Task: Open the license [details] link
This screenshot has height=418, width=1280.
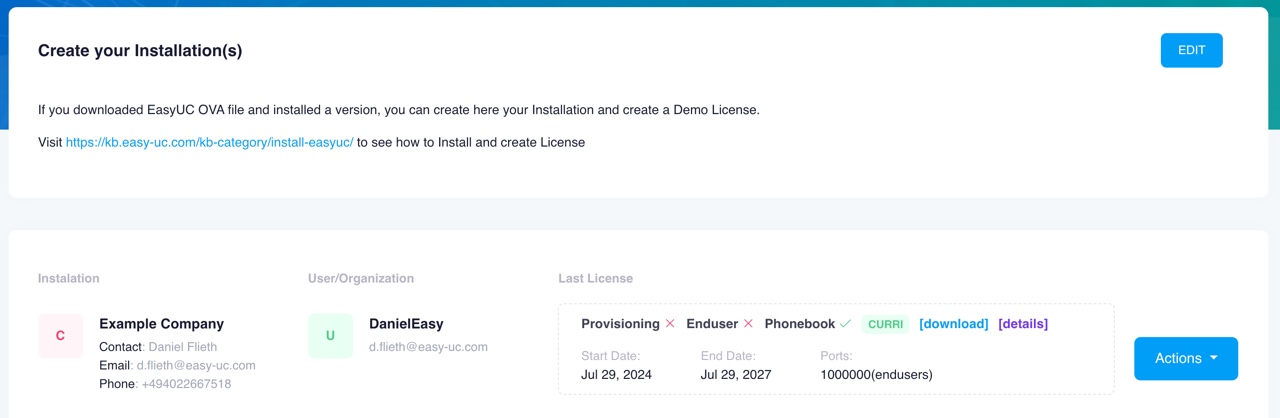Action: tap(1023, 324)
